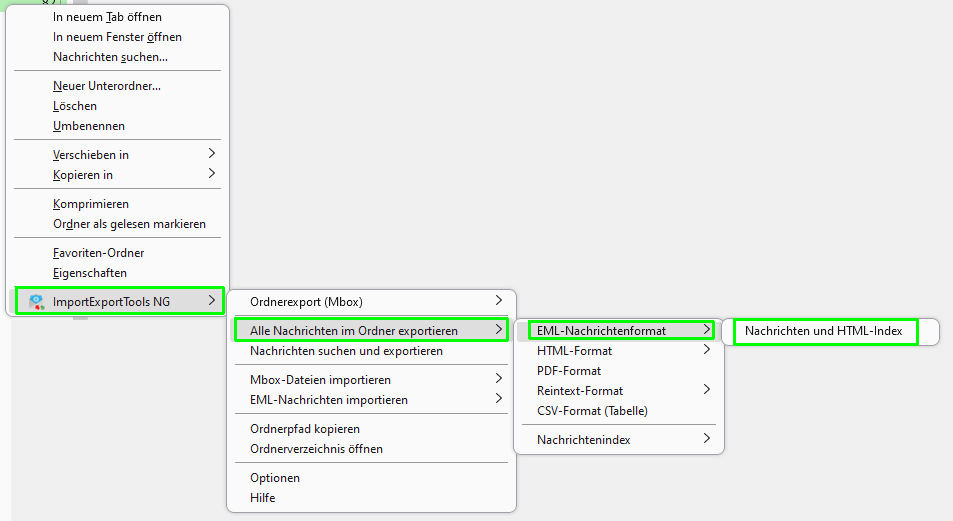953x521 pixels.
Task: Select CSV-Format (Tabelle) export
Action: tap(592, 411)
